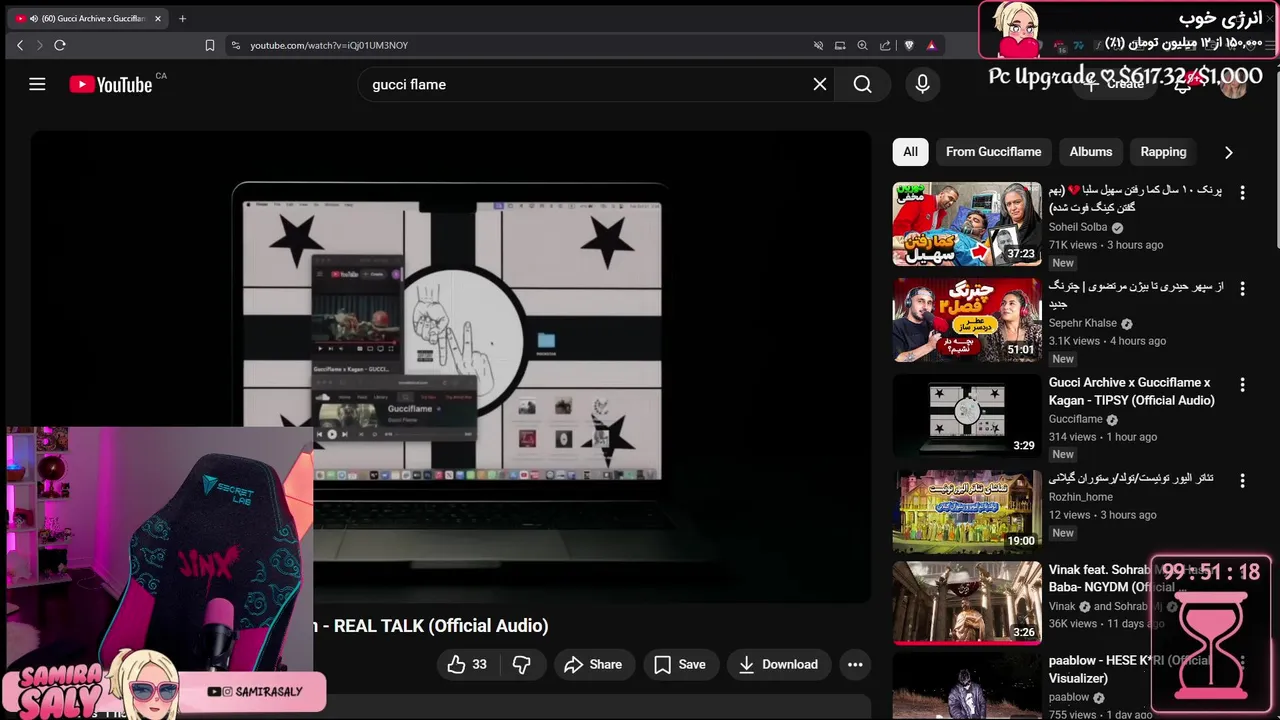1280x720 pixels.
Task: Select the Rapping filter chip
Action: click(x=1163, y=152)
